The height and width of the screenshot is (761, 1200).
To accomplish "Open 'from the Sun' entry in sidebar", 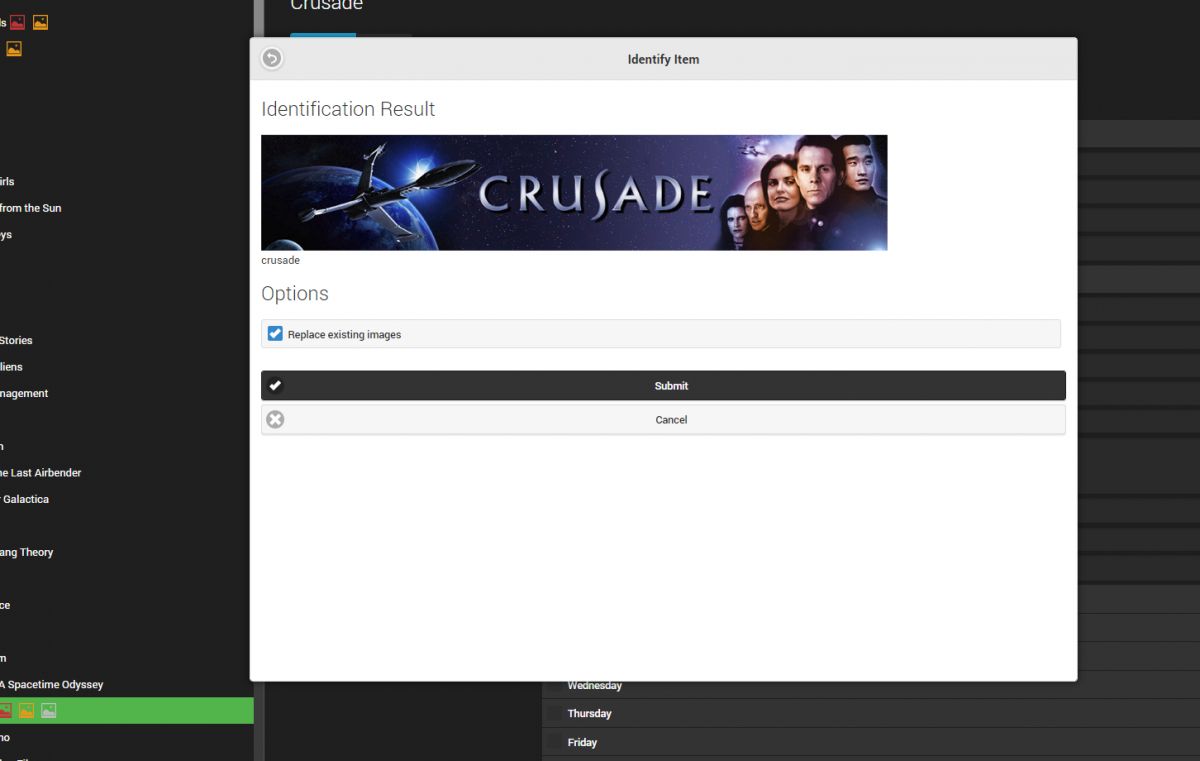I will [x=30, y=208].
